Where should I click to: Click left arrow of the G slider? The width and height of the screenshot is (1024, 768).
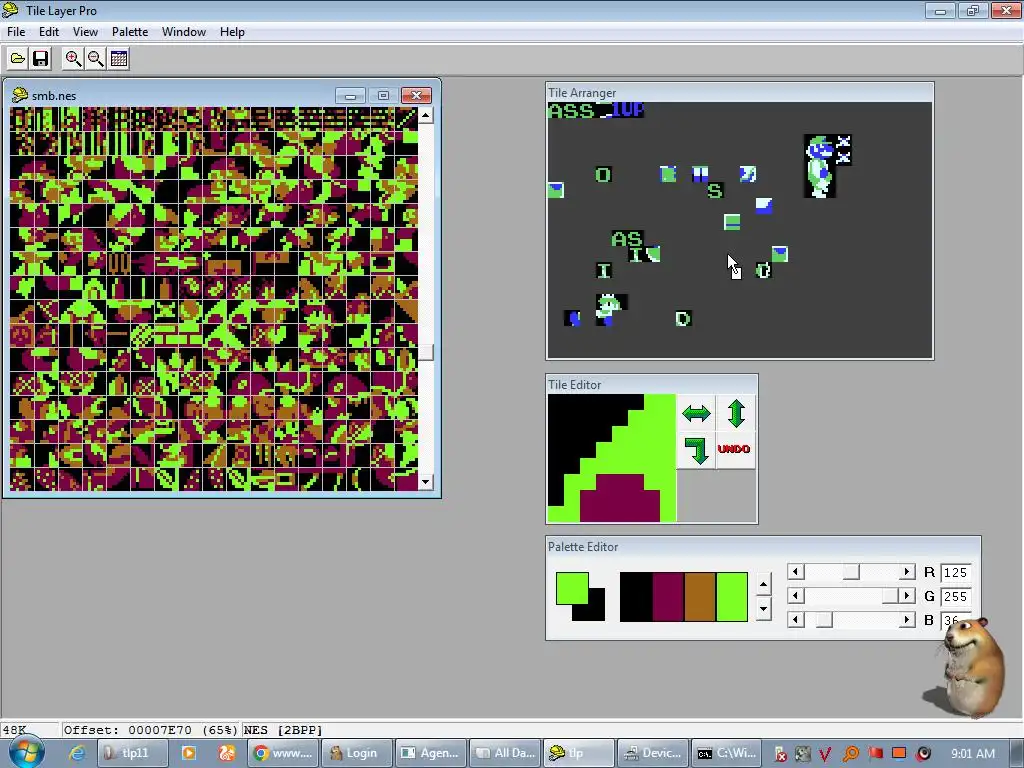point(795,596)
